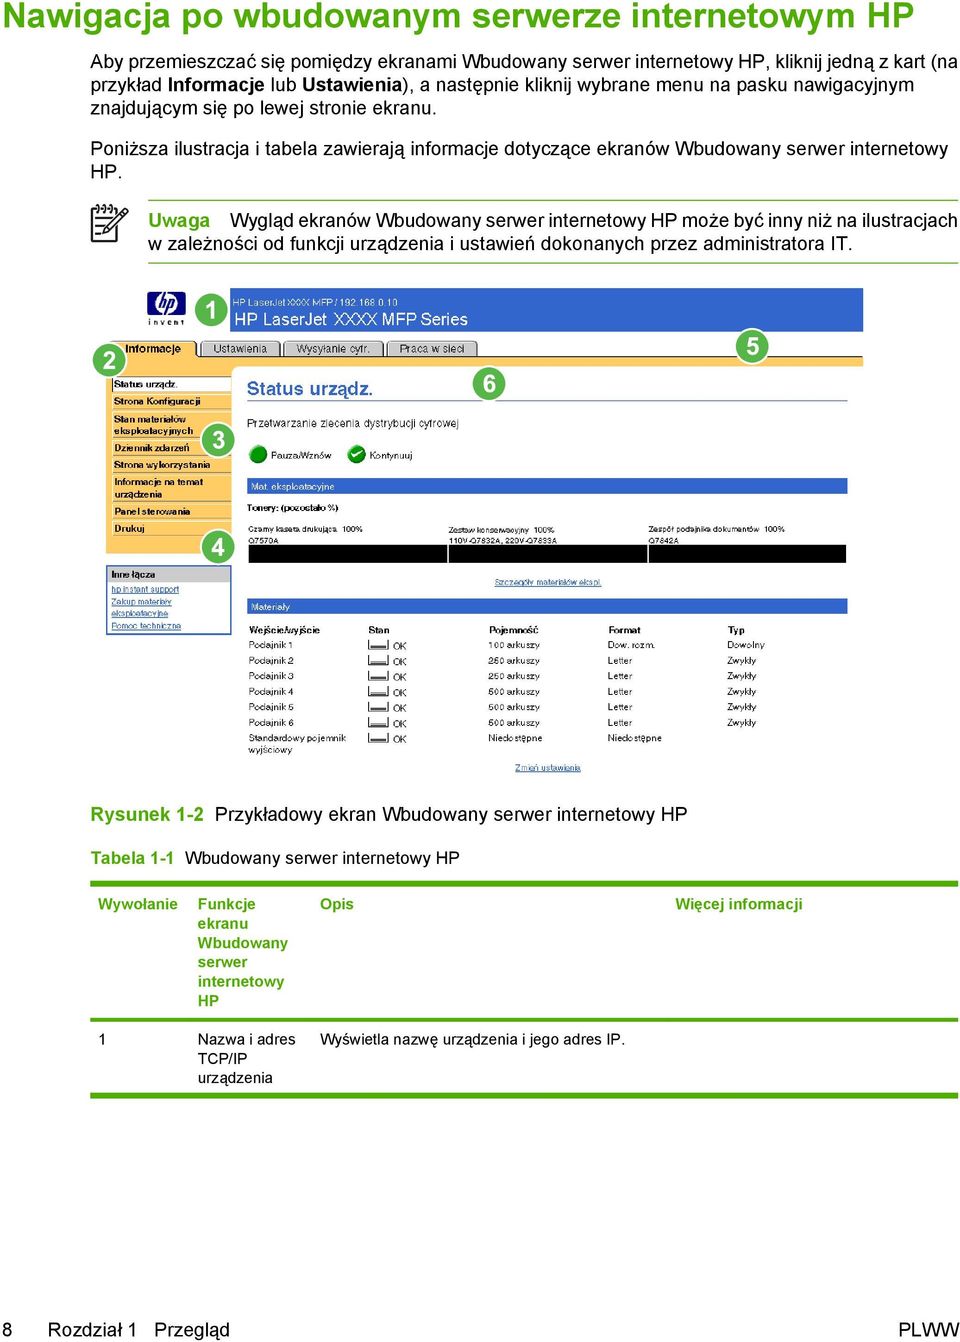The height and width of the screenshot is (1342, 960).
Task: Click the Mat. eksploatacyjne section header
Action: click(x=547, y=486)
